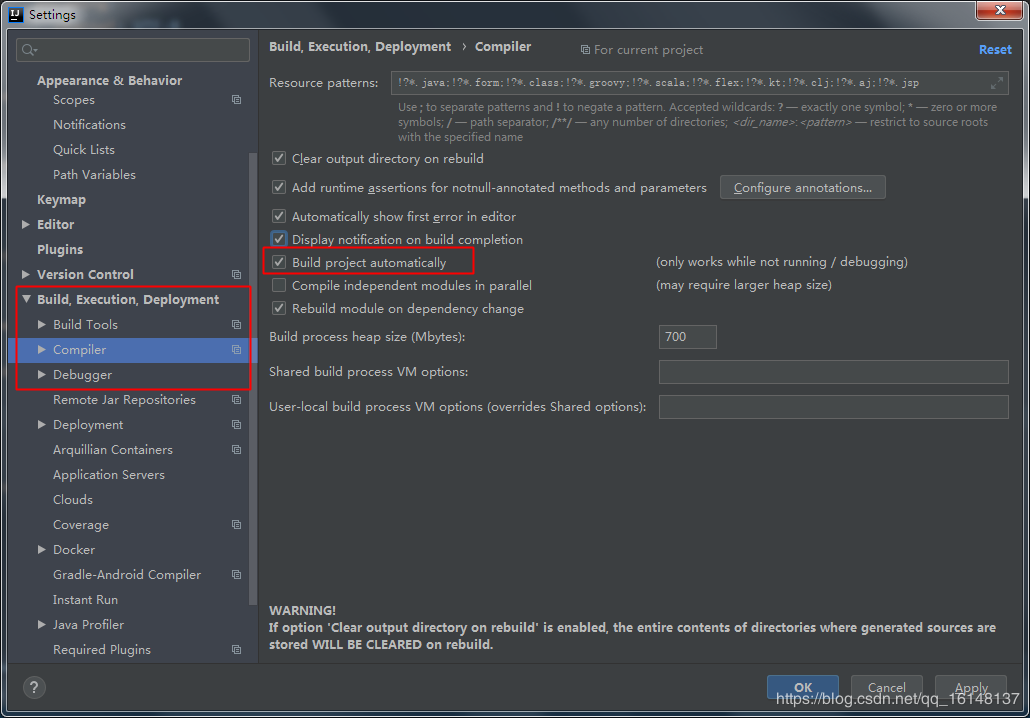The height and width of the screenshot is (718, 1030).
Task: Click the For current project icon
Action: 585,50
